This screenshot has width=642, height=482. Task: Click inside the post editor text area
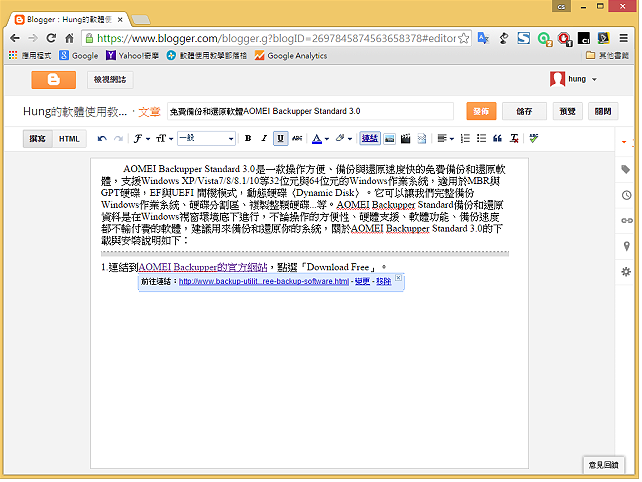[310, 313]
